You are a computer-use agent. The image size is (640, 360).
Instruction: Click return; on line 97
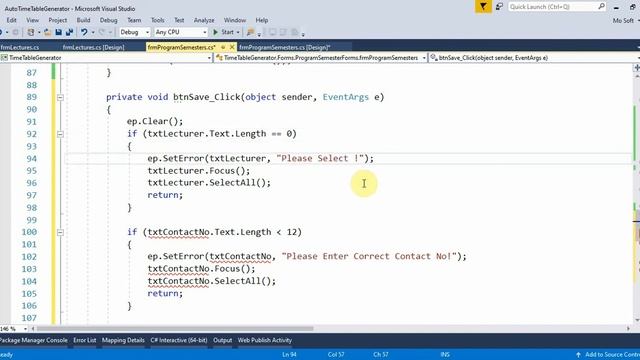tap(165, 195)
